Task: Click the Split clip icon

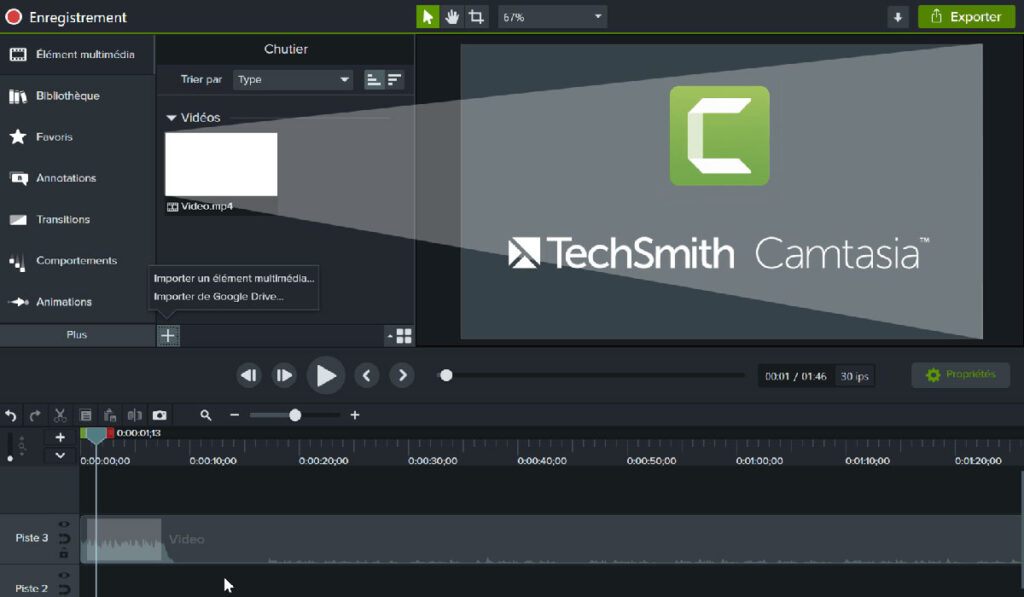Action: coord(135,415)
